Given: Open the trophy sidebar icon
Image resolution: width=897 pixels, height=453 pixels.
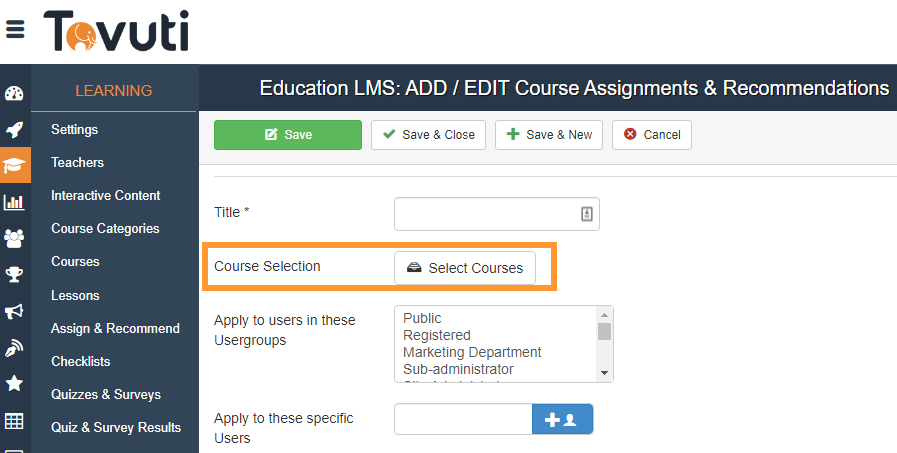Looking at the screenshot, I should point(14,274).
